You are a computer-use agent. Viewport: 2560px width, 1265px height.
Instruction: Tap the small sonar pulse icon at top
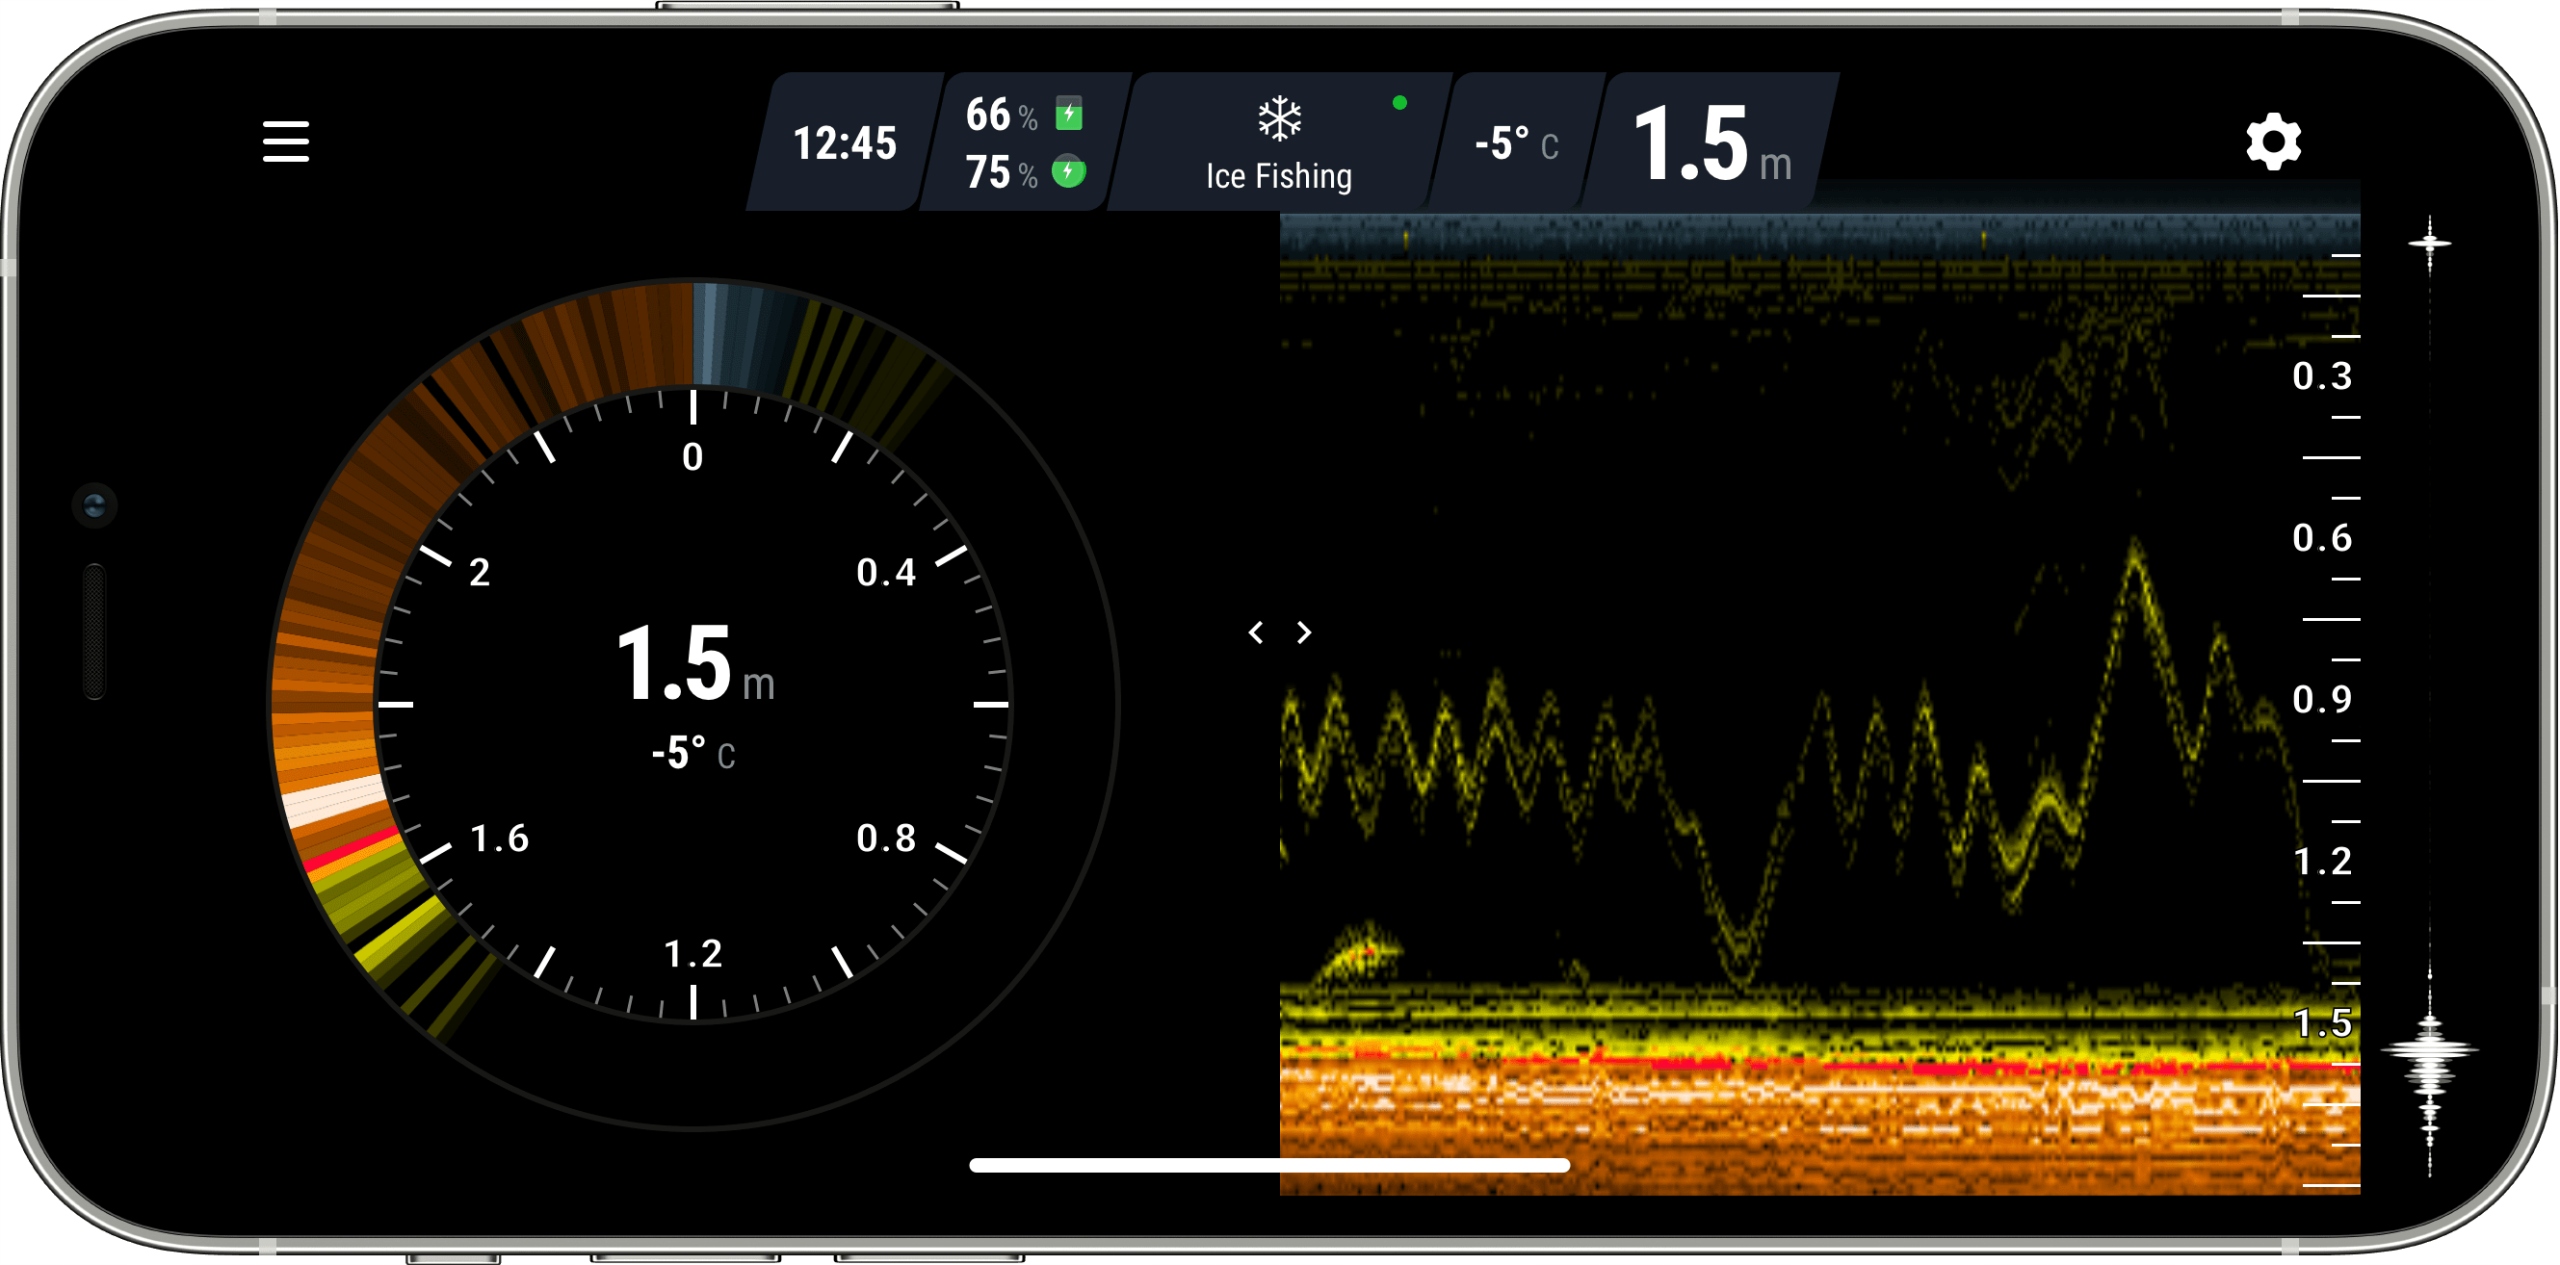click(2429, 242)
